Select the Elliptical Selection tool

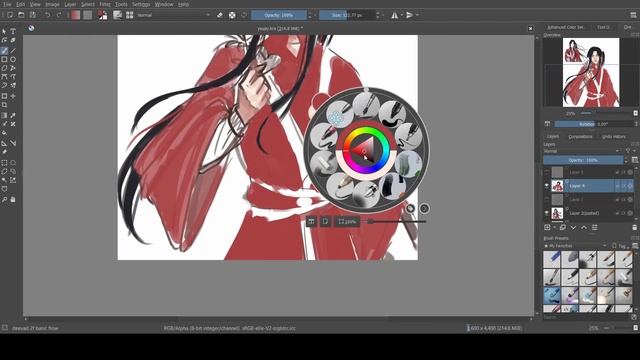(13, 163)
